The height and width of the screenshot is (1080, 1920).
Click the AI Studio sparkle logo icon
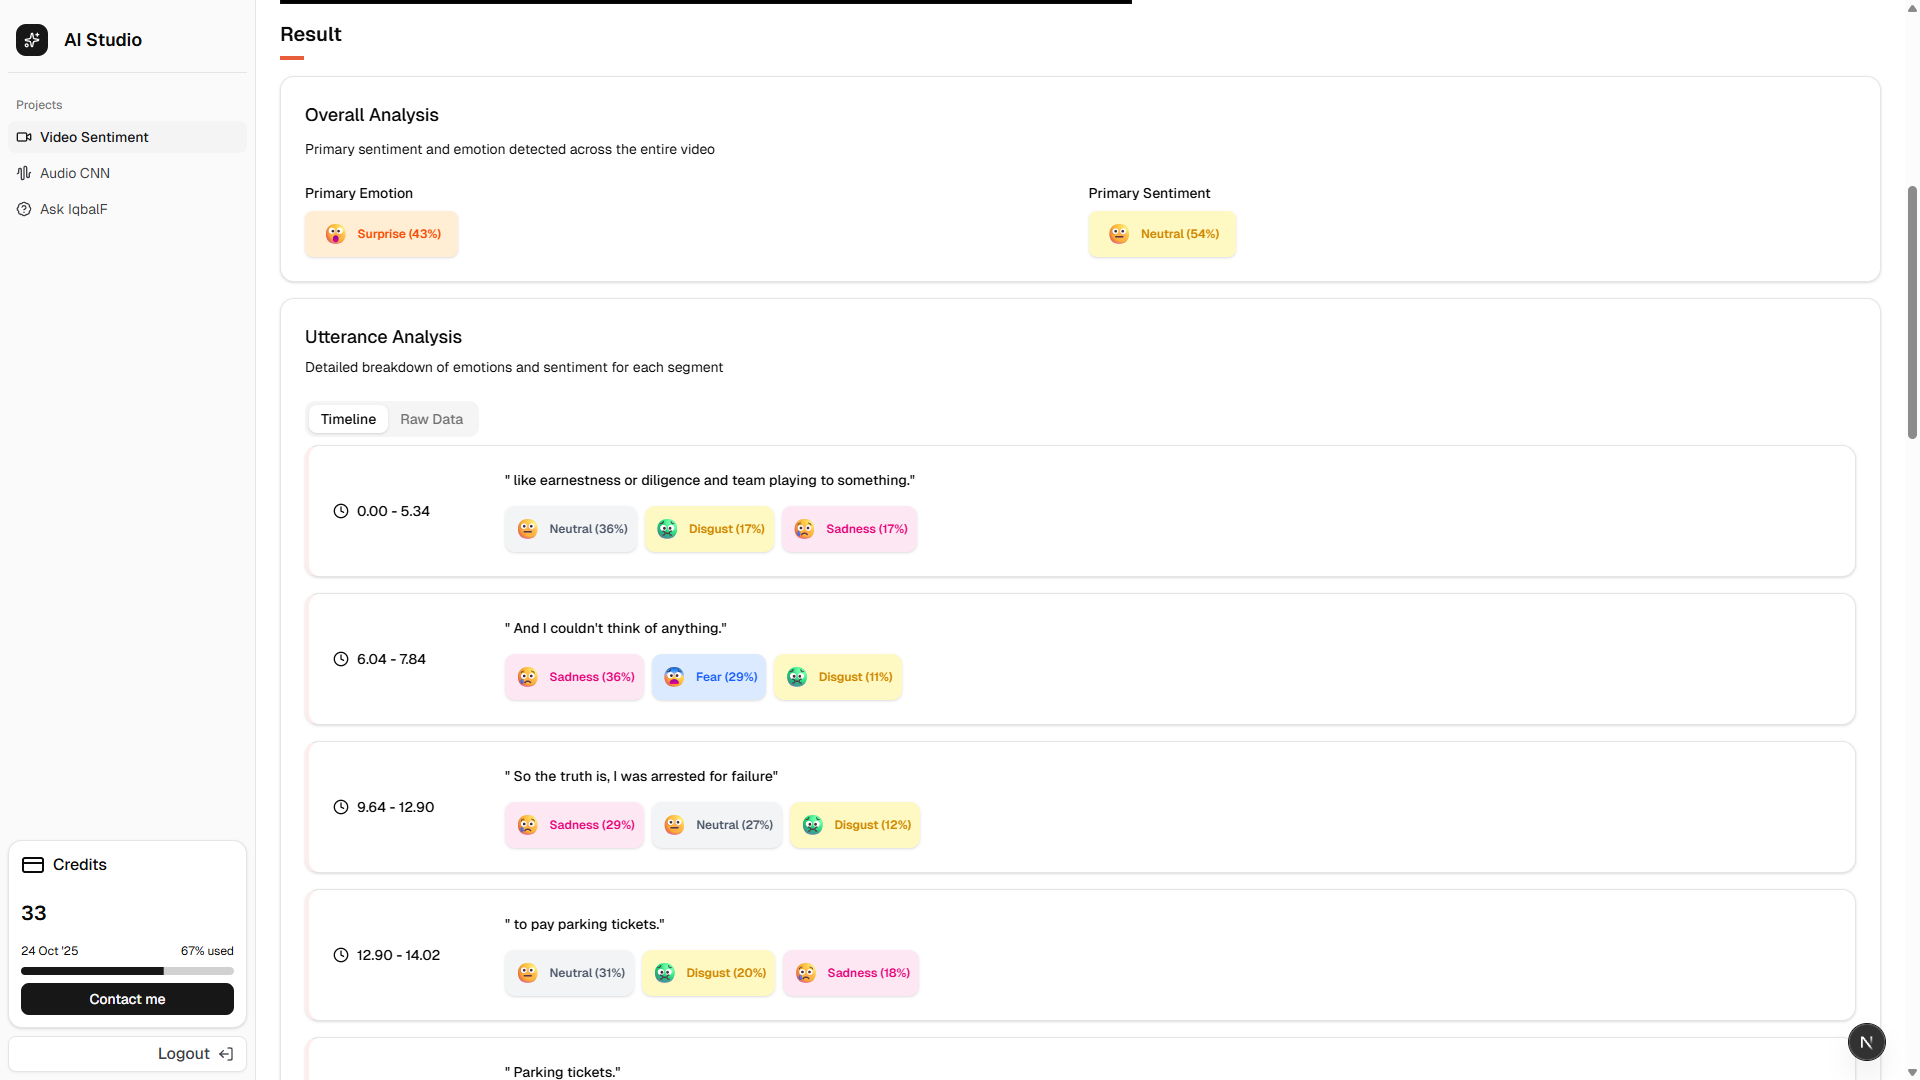(x=32, y=40)
